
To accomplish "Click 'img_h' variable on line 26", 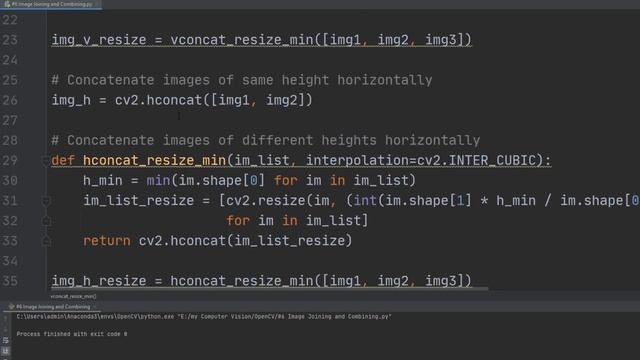I will click(x=71, y=100).
